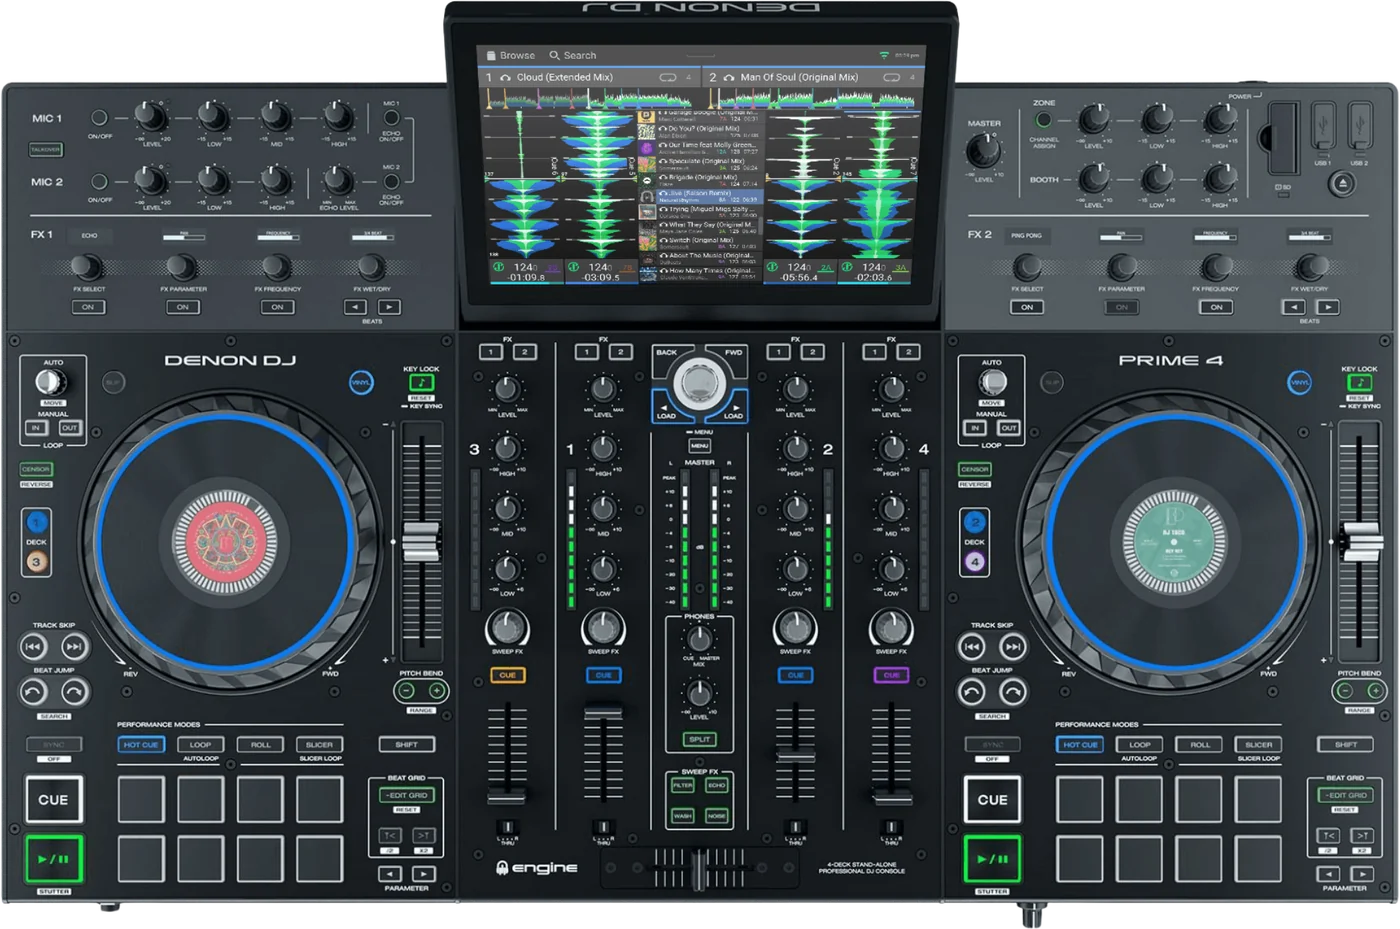Start playback with left deck play/pause
Image resolution: width=1400 pixels, height=929 pixels.
click(53, 859)
